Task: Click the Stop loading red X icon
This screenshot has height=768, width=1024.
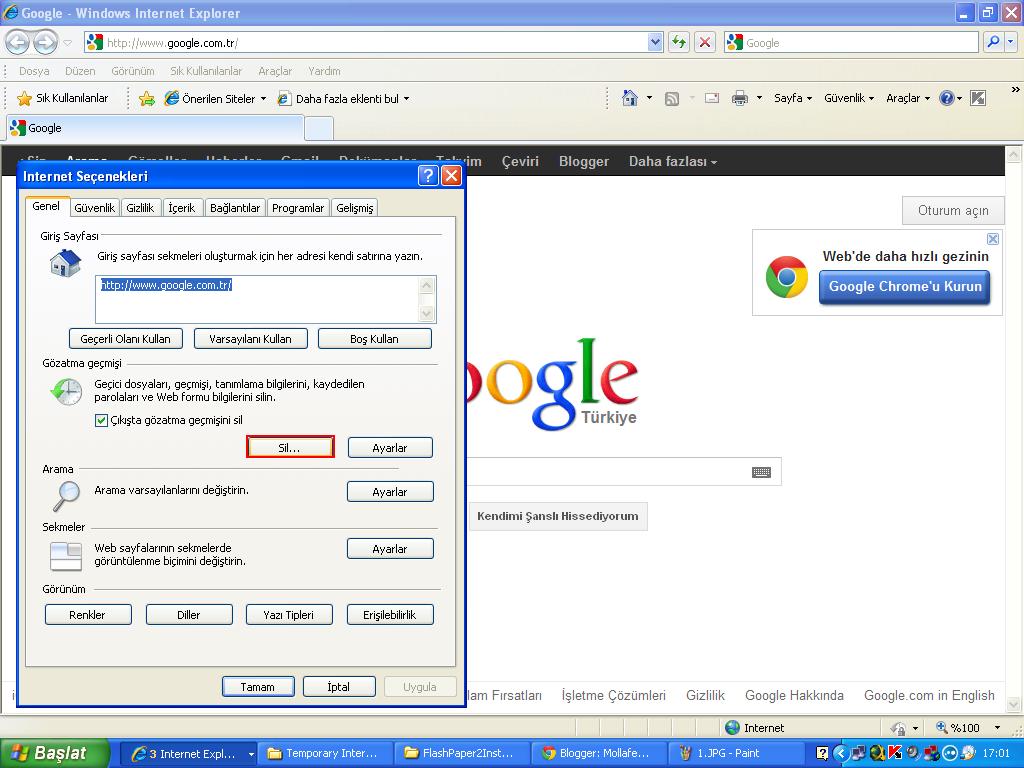Action: [705, 42]
